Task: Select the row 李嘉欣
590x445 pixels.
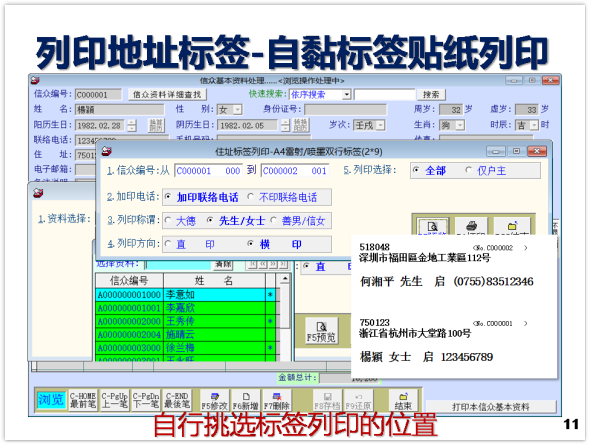Action: point(186,308)
